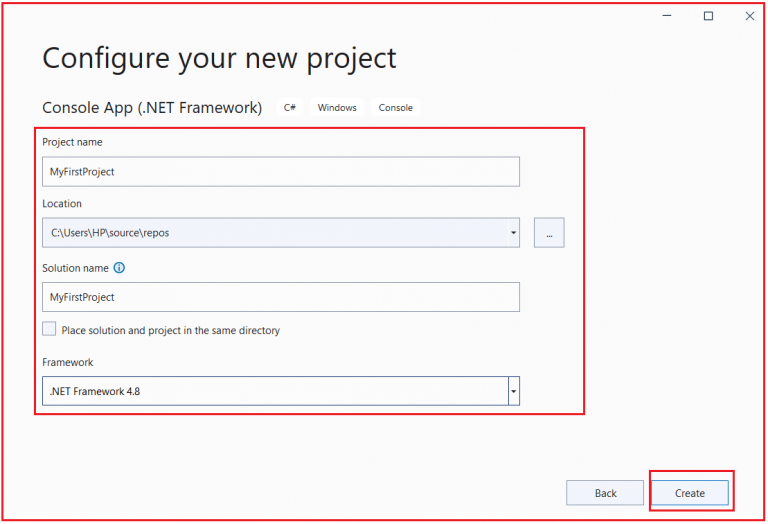768x524 pixels.
Task: Close the Configure your new project dialog
Action: pyautogui.click(x=749, y=16)
